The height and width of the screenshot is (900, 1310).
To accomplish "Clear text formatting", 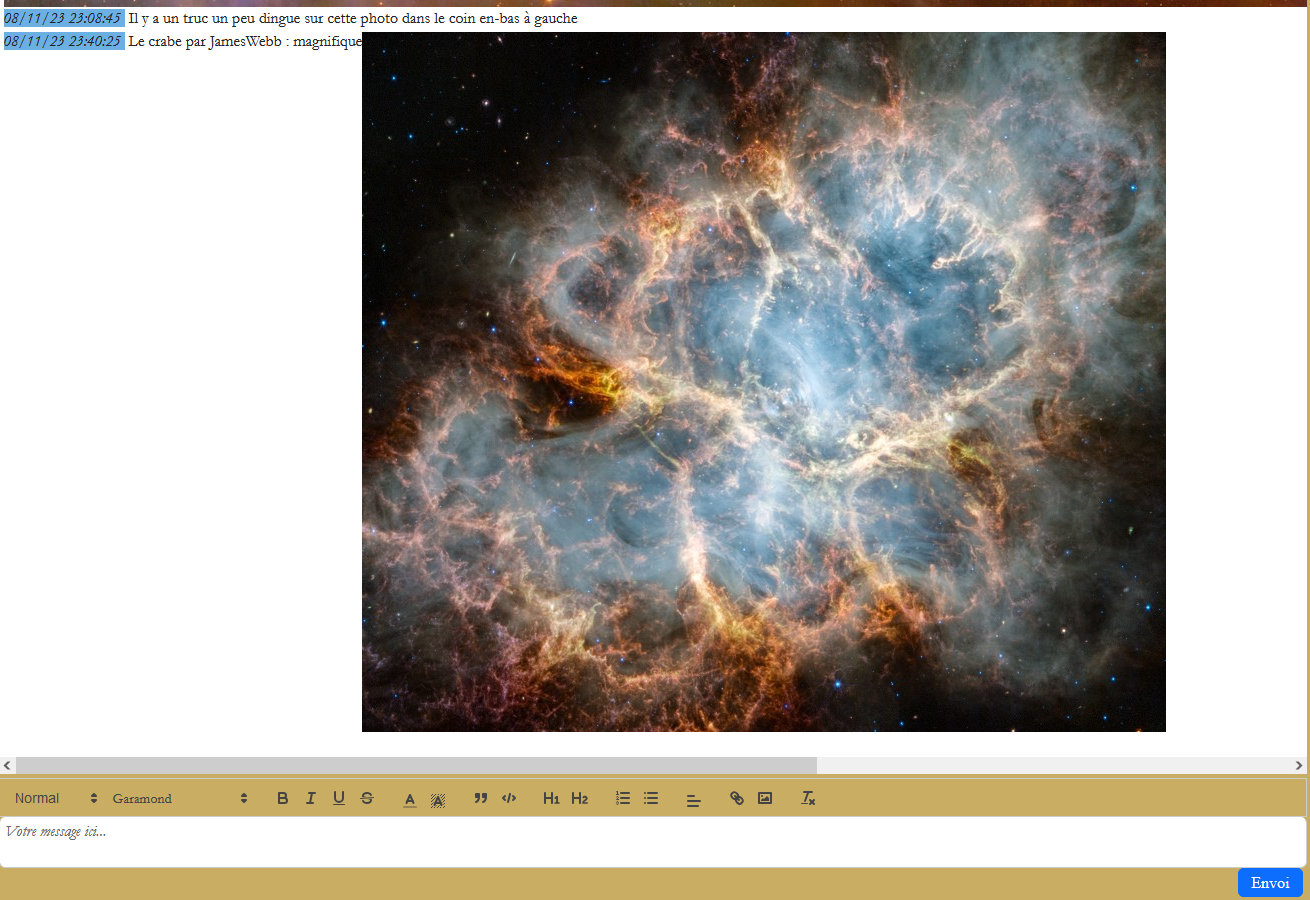I will pos(808,798).
